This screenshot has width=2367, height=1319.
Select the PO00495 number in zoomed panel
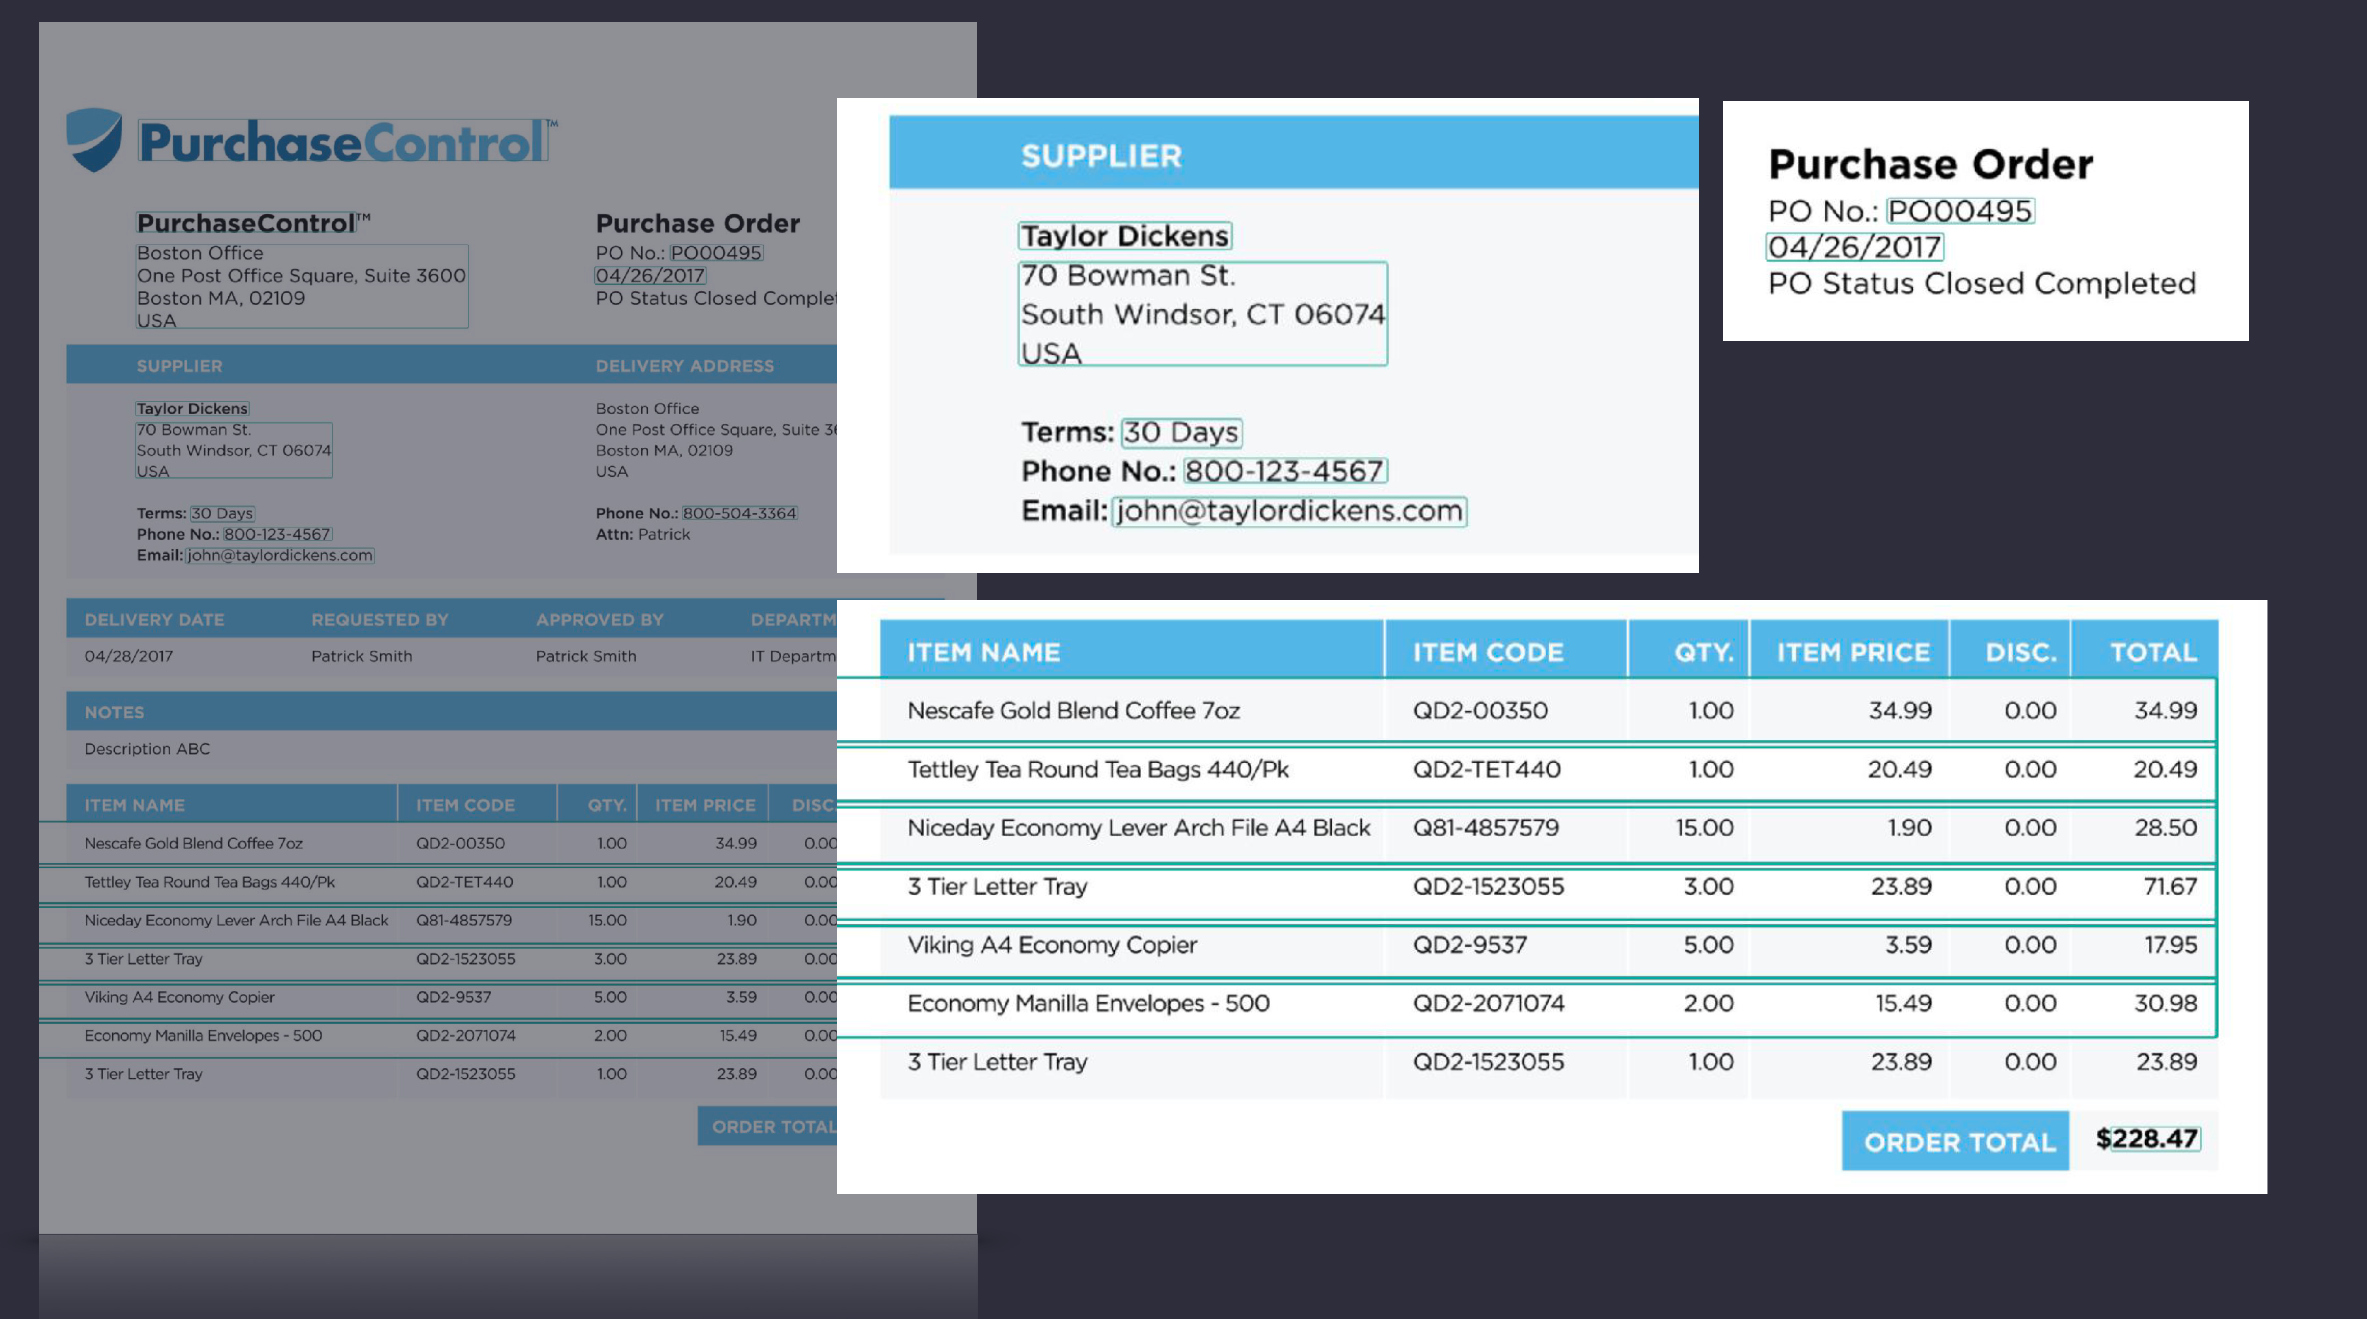point(1959,211)
